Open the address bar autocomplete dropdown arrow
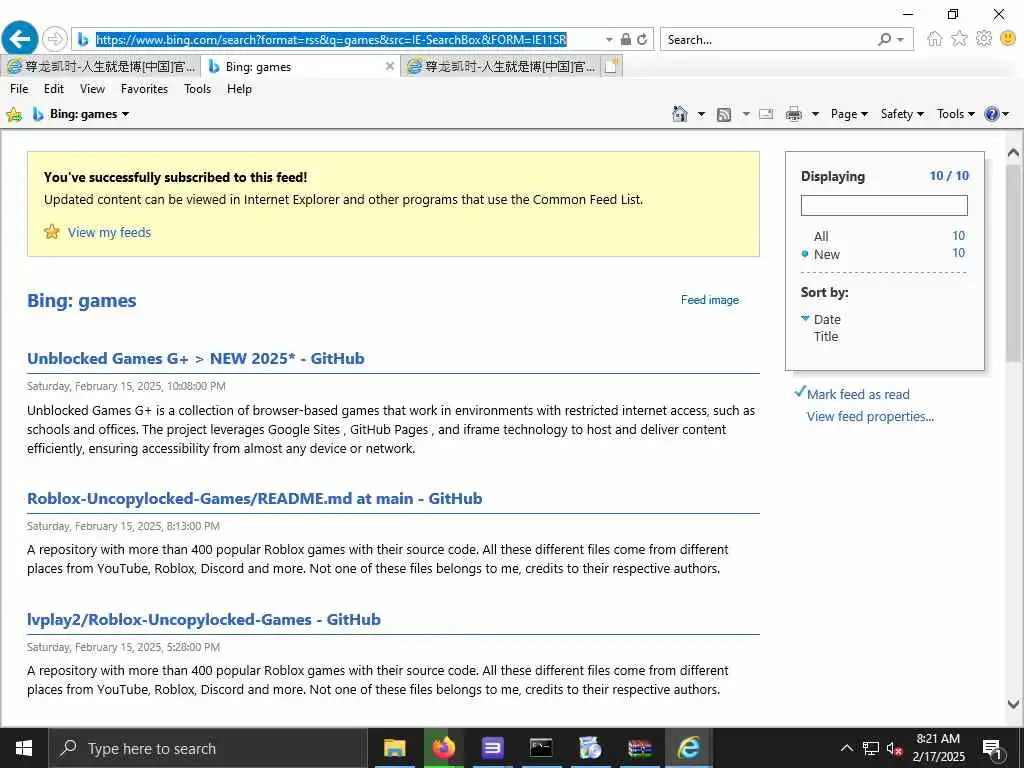Image resolution: width=1024 pixels, height=768 pixels. click(x=609, y=40)
